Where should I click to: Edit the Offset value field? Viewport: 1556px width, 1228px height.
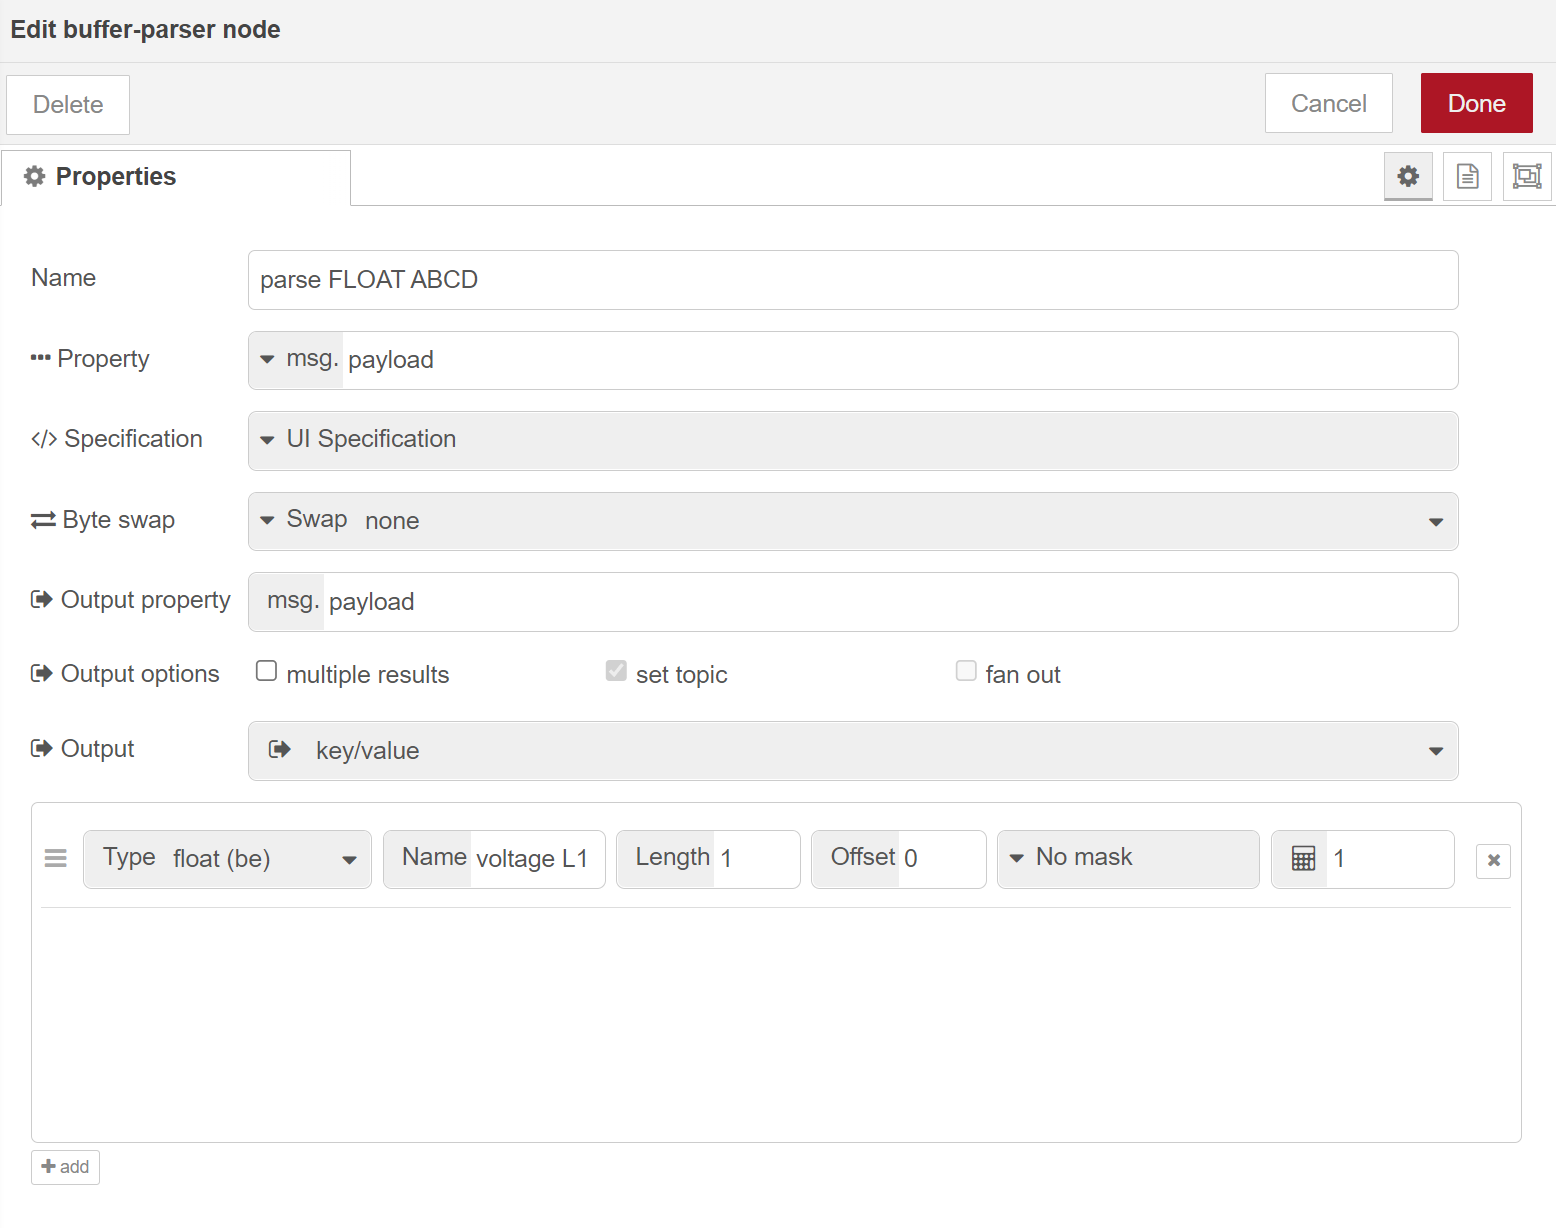[x=941, y=859]
